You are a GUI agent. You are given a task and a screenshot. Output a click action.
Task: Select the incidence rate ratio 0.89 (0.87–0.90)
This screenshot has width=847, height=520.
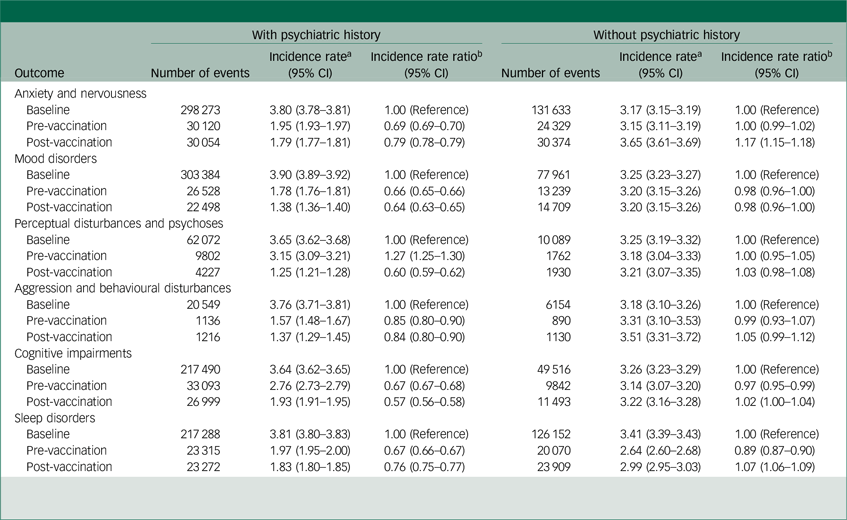coord(765,450)
